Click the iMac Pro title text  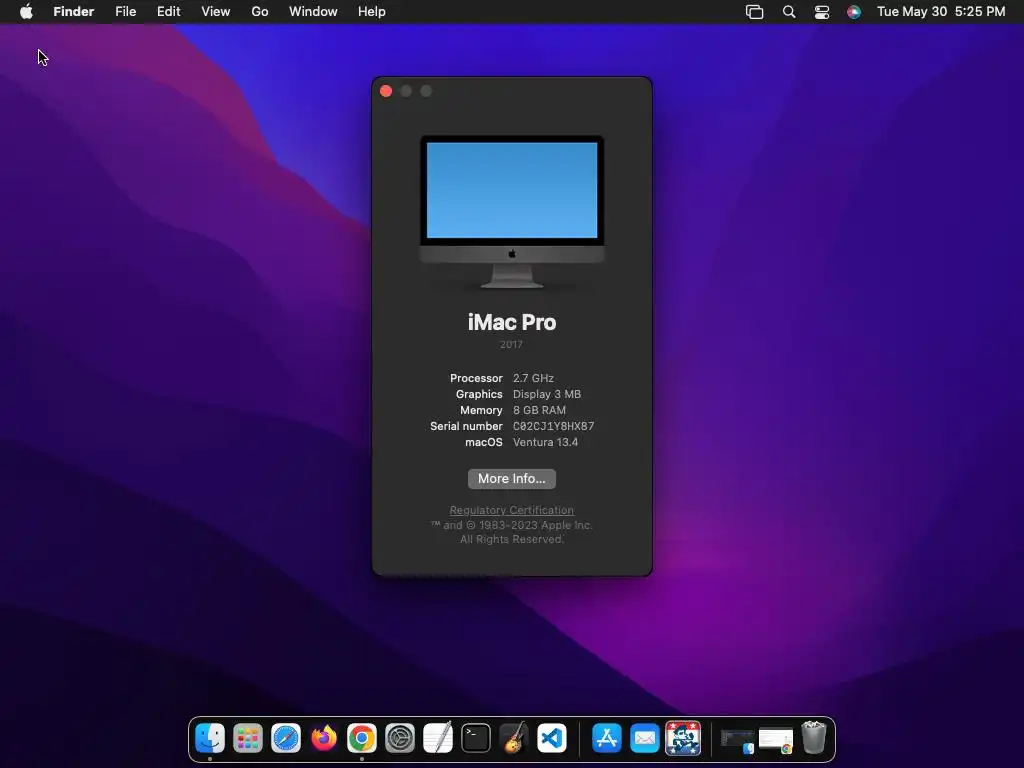[x=512, y=322]
